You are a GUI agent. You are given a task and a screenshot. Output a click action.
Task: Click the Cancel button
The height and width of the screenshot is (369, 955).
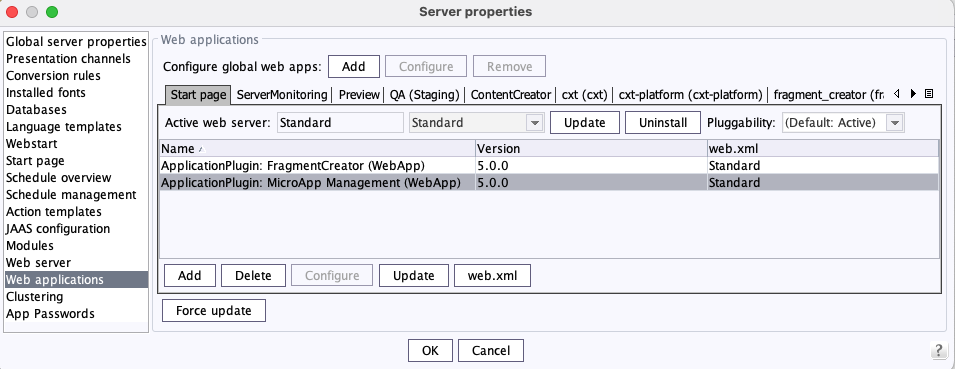(491, 351)
